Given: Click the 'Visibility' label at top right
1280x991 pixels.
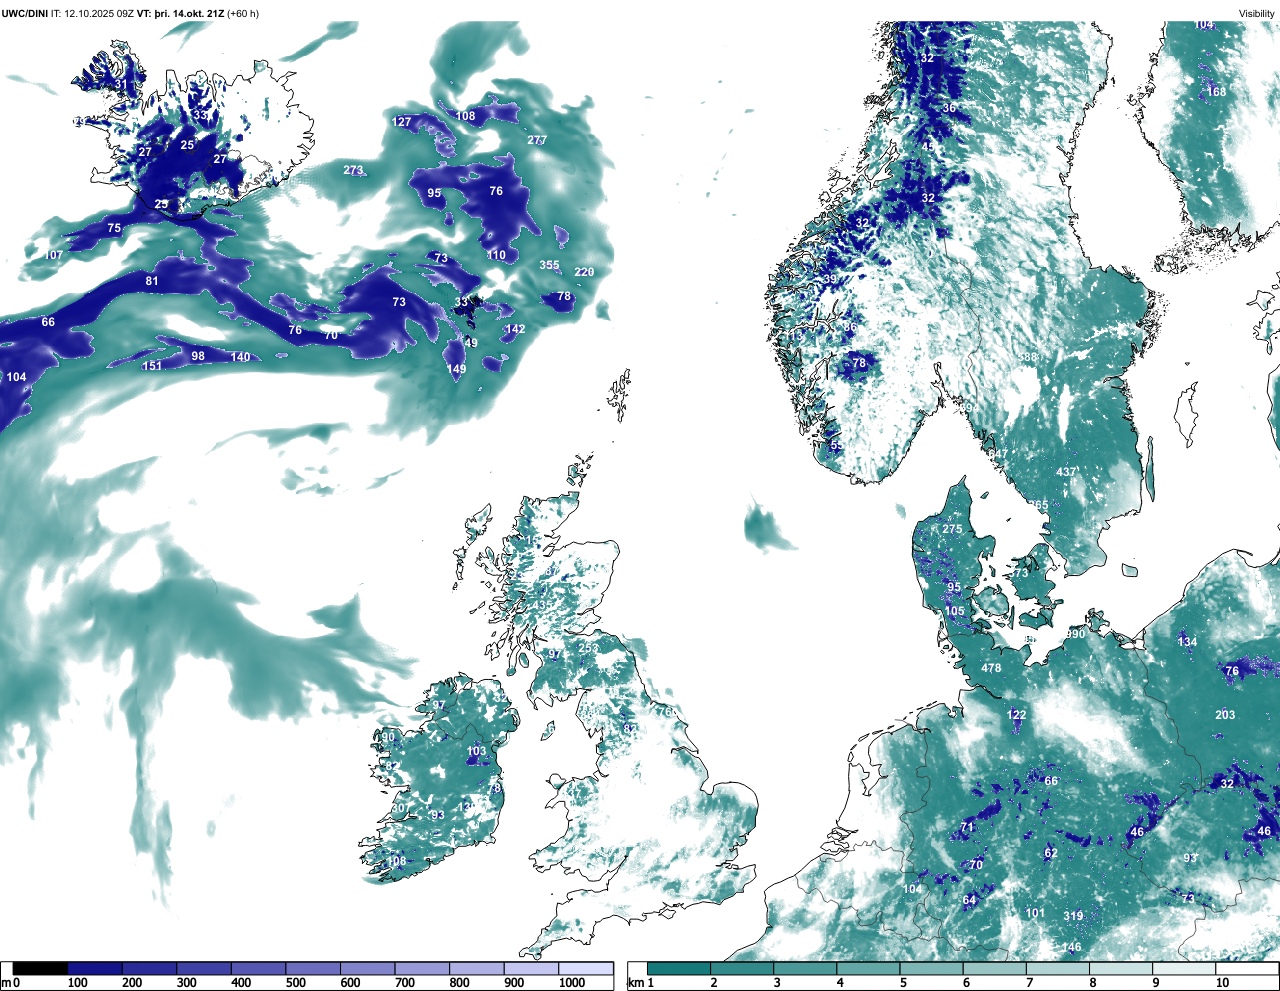Looking at the screenshot, I should 1257,13.
